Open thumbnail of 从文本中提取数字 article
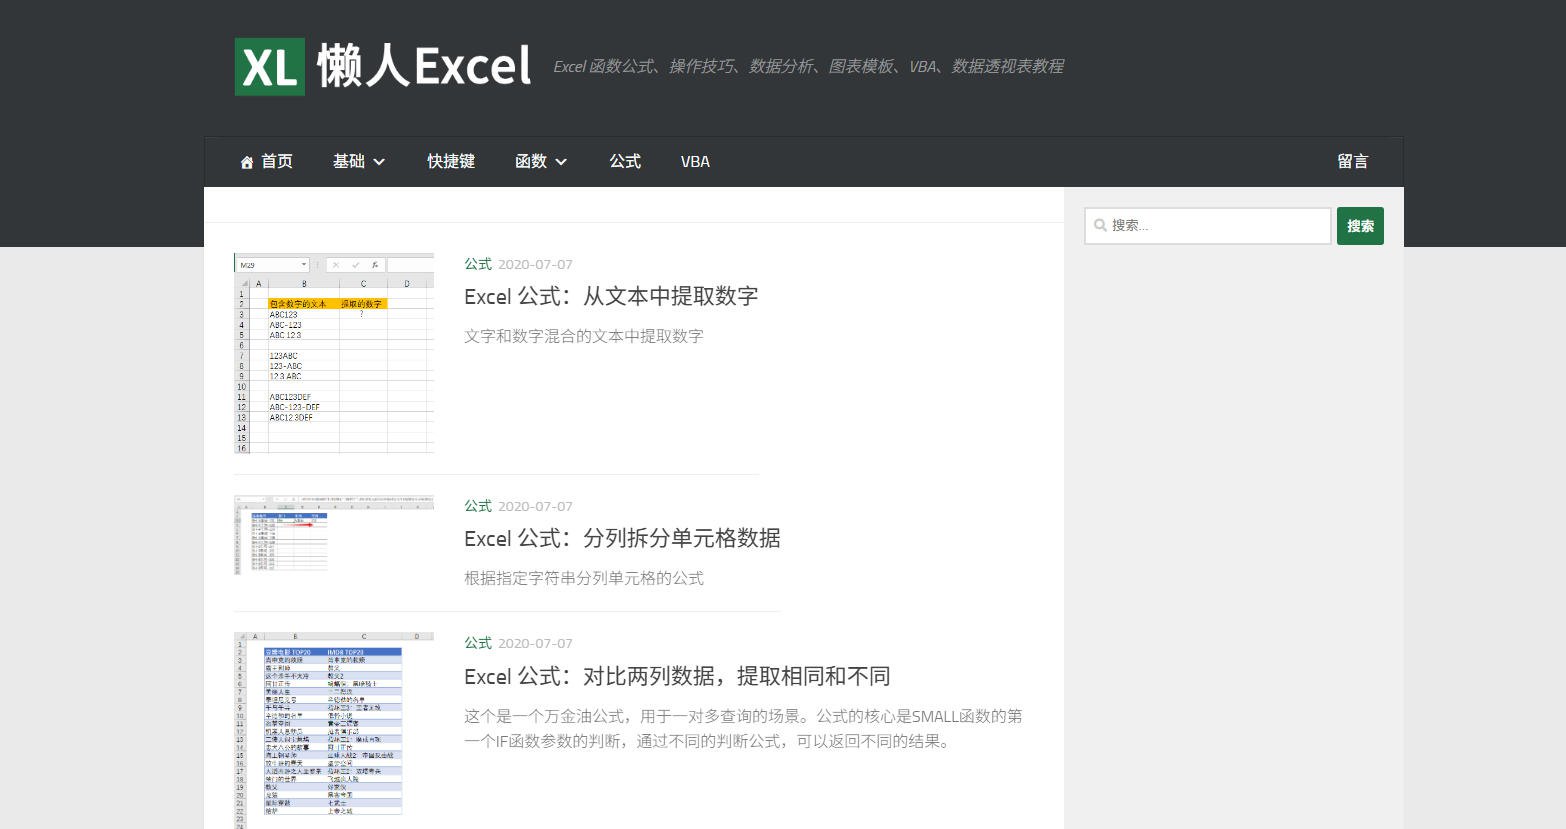The width and height of the screenshot is (1566, 829). (334, 353)
